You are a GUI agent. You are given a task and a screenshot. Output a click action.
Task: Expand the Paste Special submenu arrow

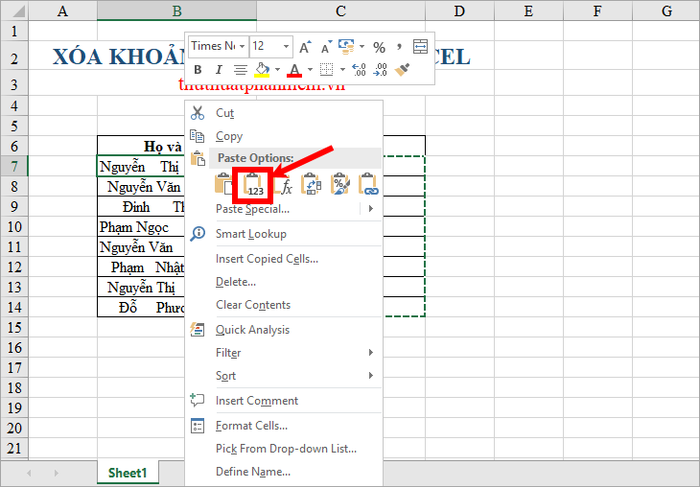[371, 208]
